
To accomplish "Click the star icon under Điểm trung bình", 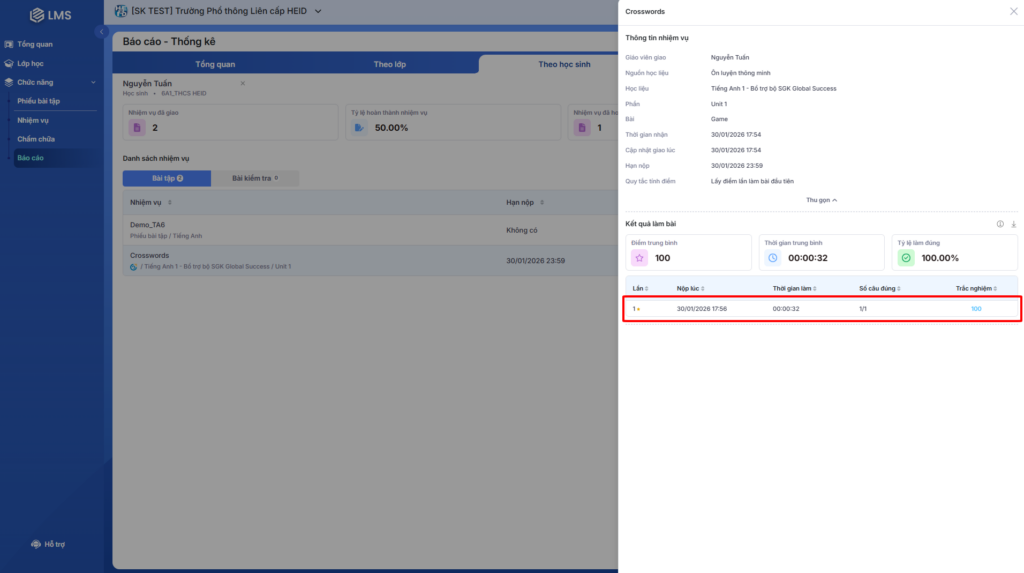I will pyautogui.click(x=638, y=258).
